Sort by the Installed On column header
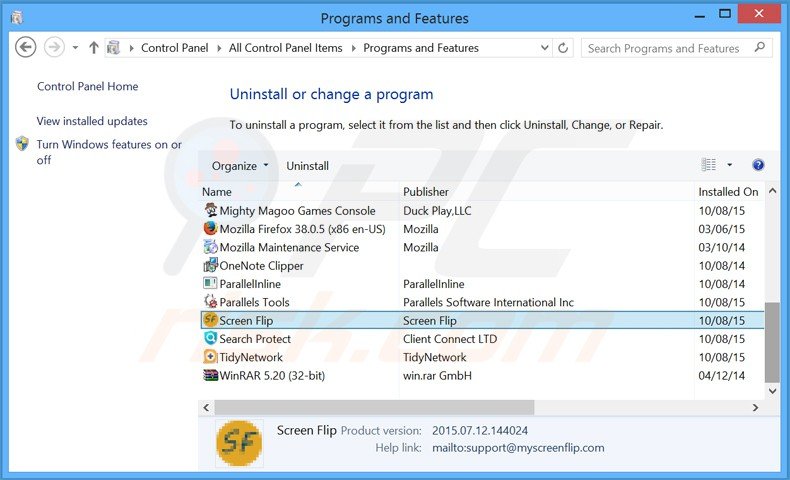790x480 pixels. pos(729,192)
